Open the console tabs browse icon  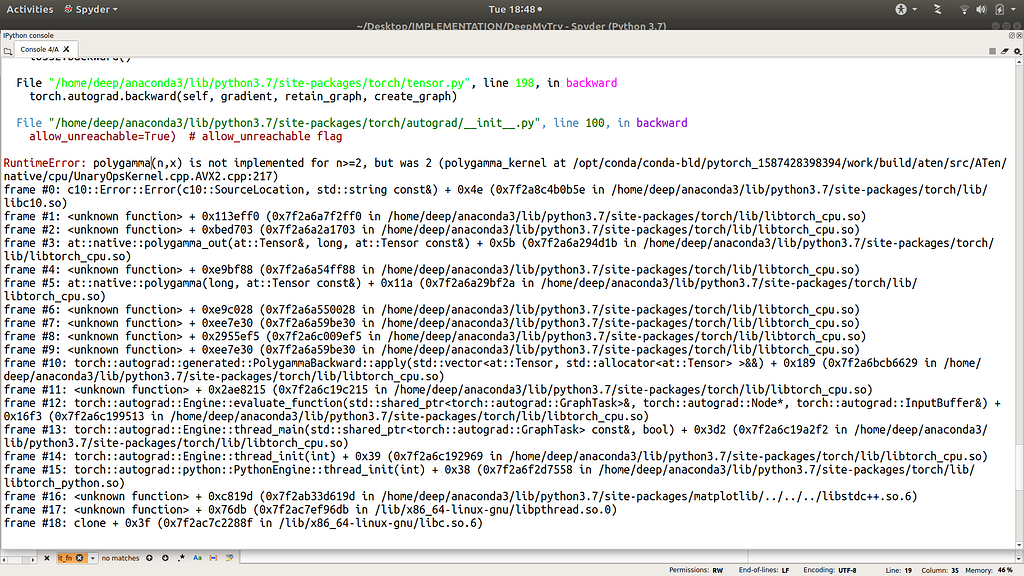(x=9, y=49)
